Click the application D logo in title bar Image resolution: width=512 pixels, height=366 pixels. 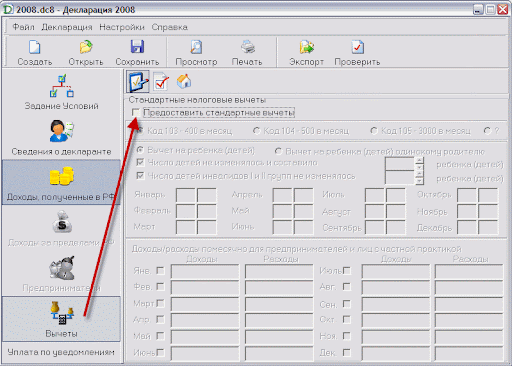(7, 9)
